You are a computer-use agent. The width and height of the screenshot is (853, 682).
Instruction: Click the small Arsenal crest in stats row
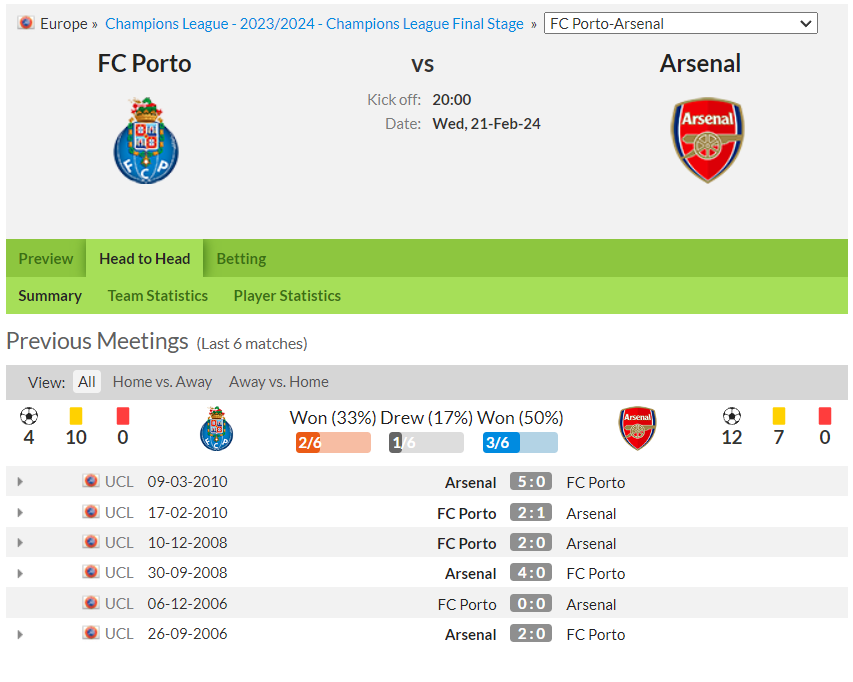tap(638, 429)
